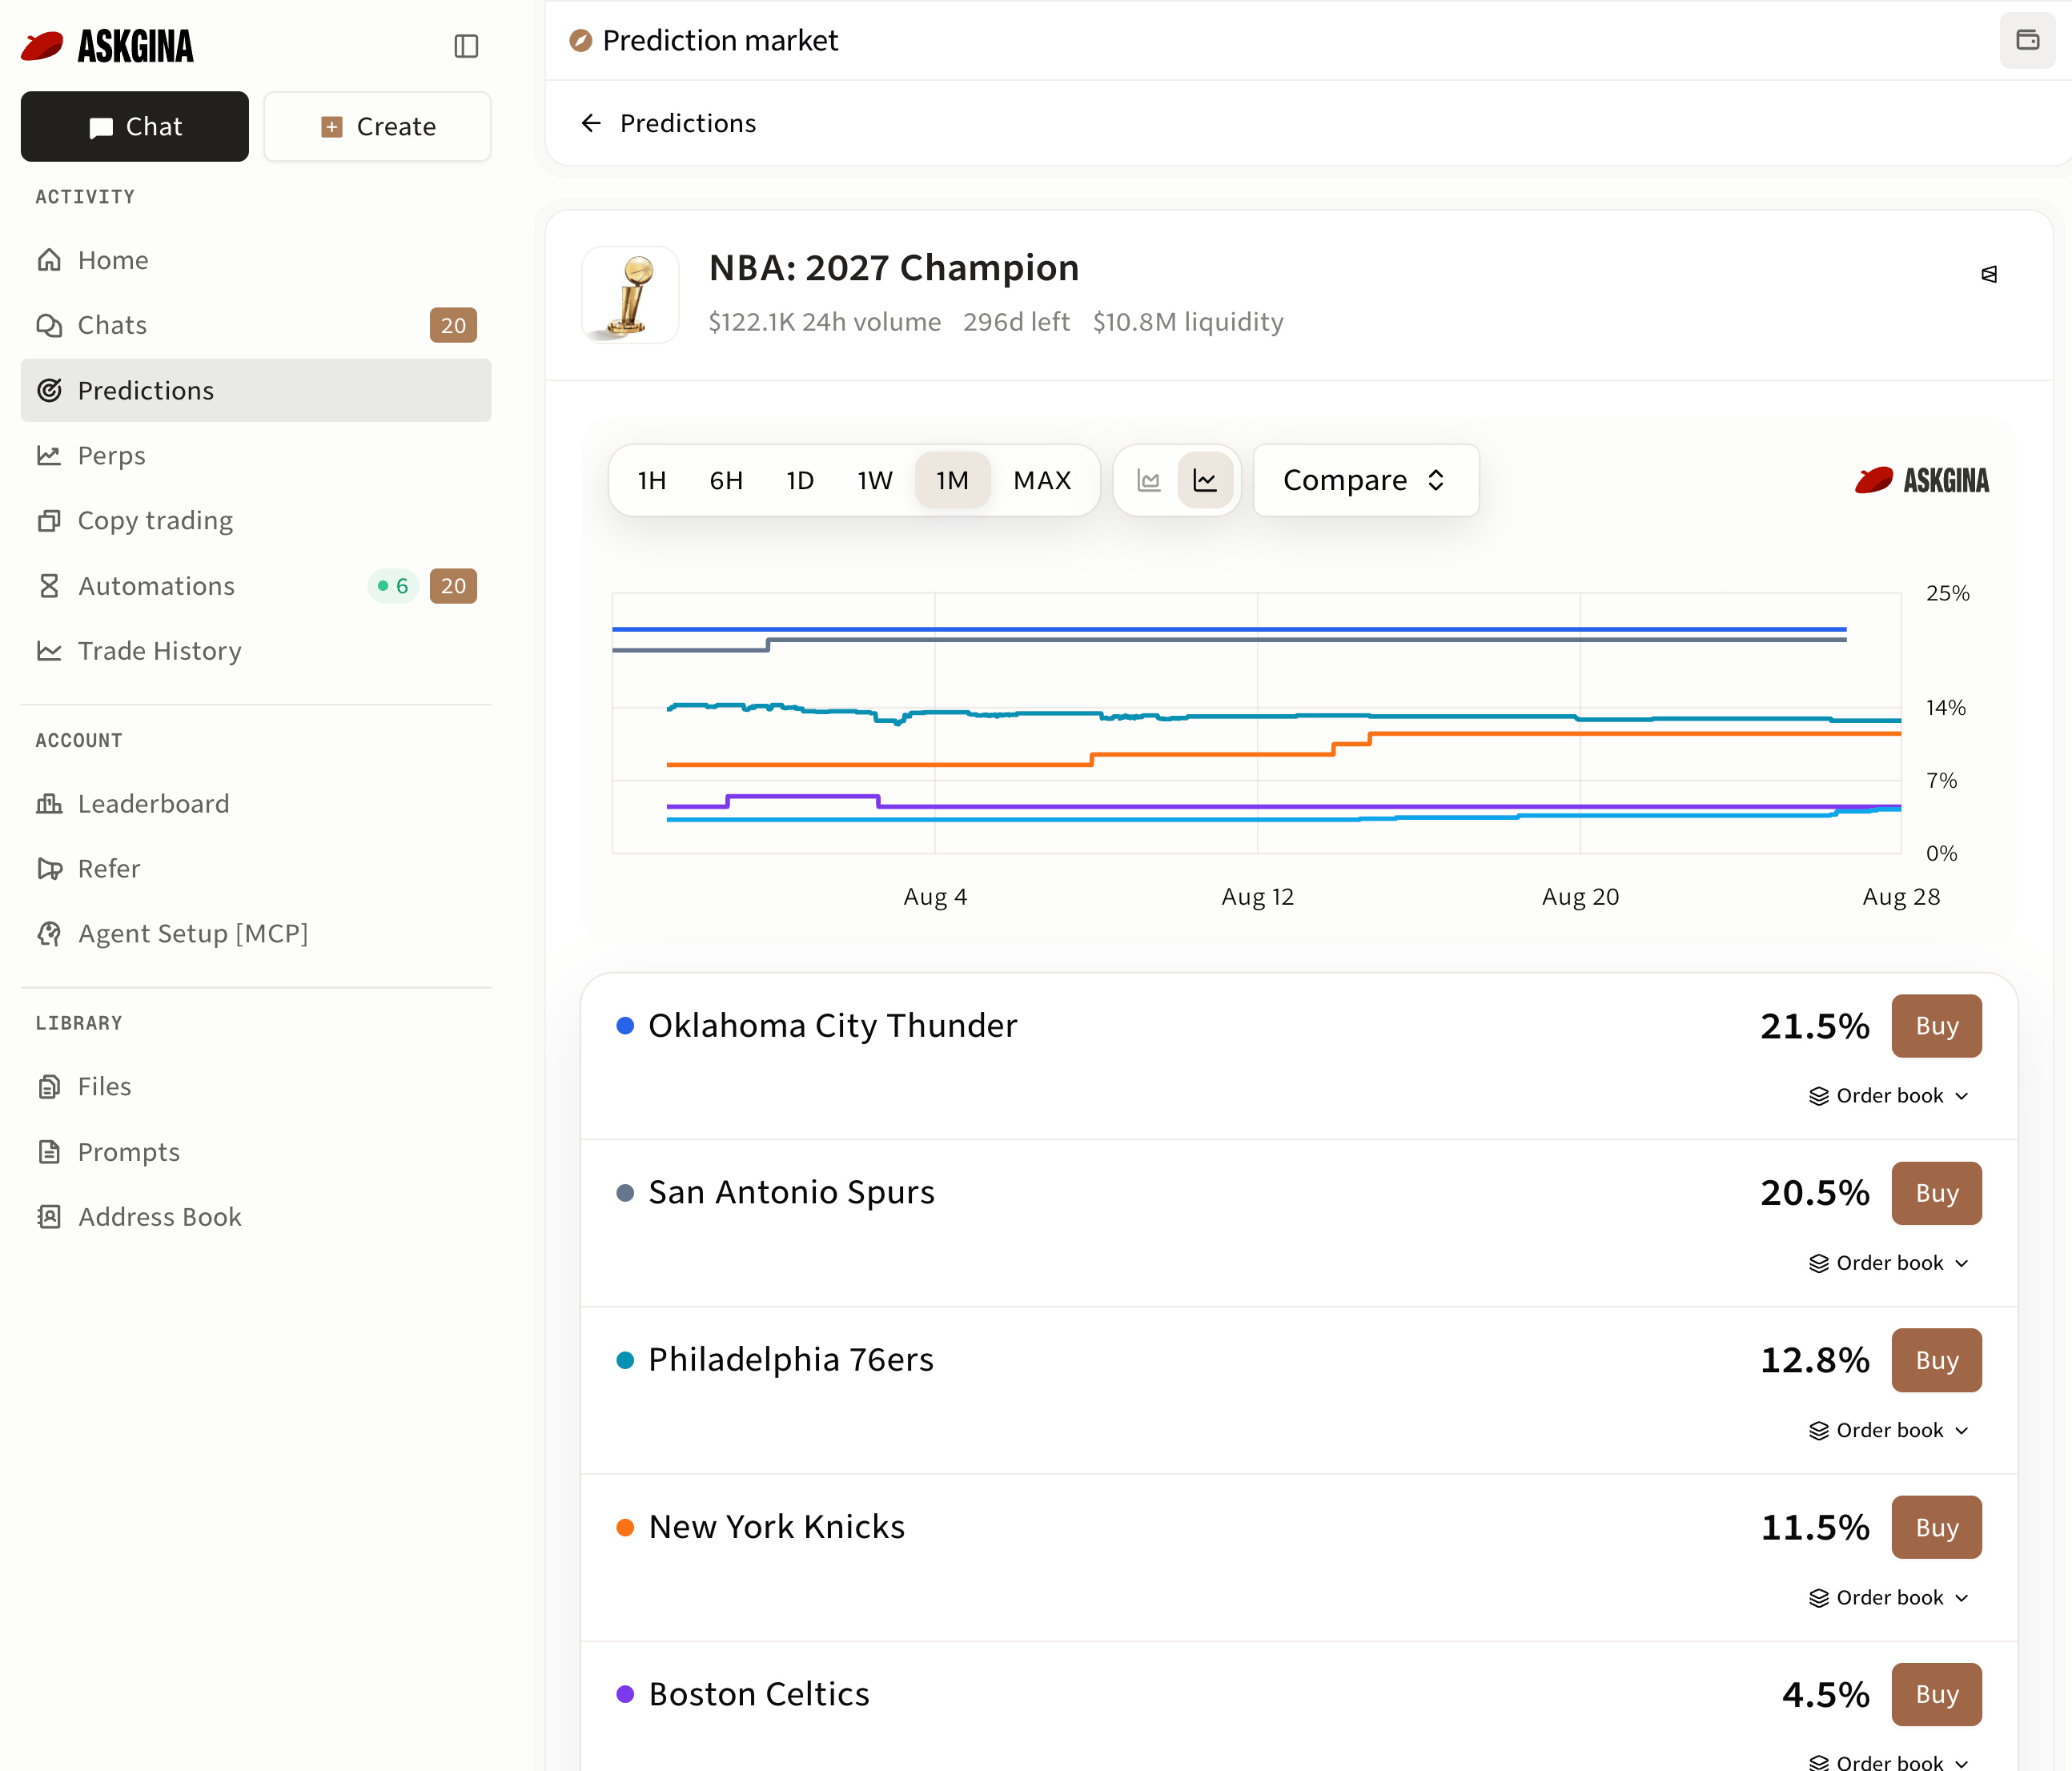Open Files in Library

pos(256,1087)
